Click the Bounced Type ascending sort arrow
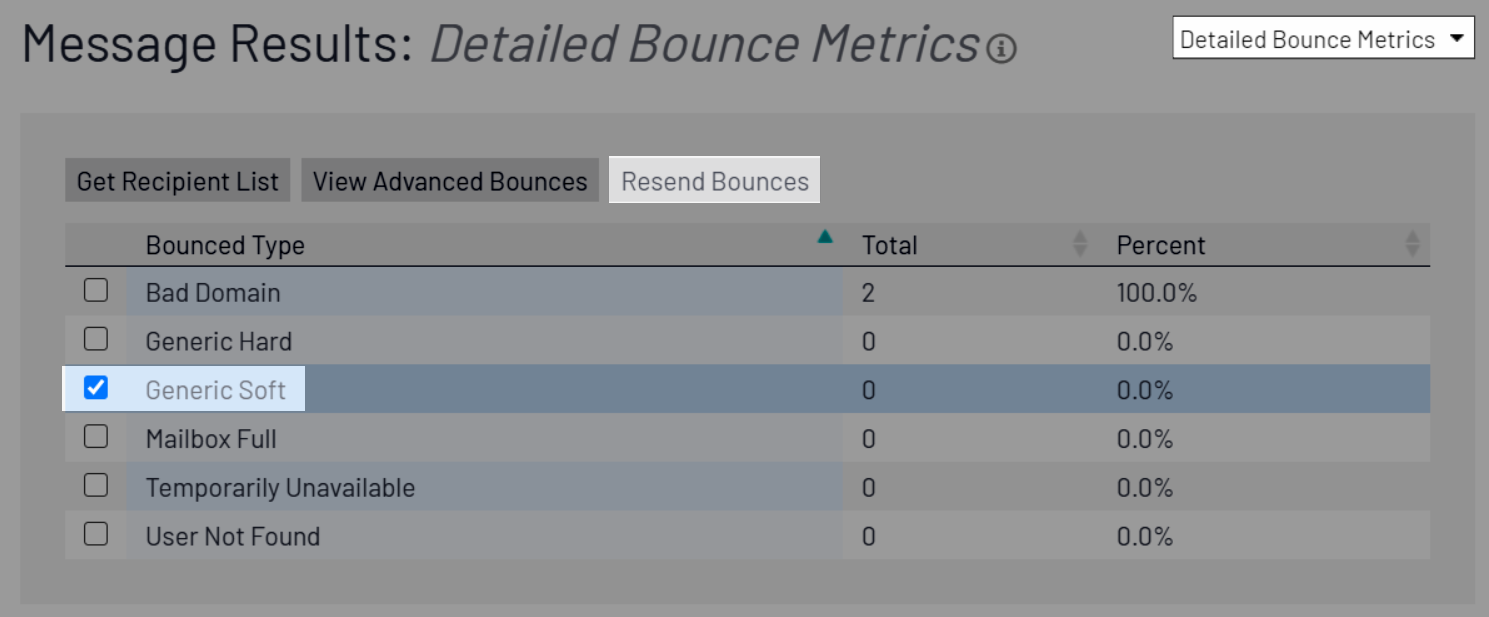The height and width of the screenshot is (617, 1489). 824,238
